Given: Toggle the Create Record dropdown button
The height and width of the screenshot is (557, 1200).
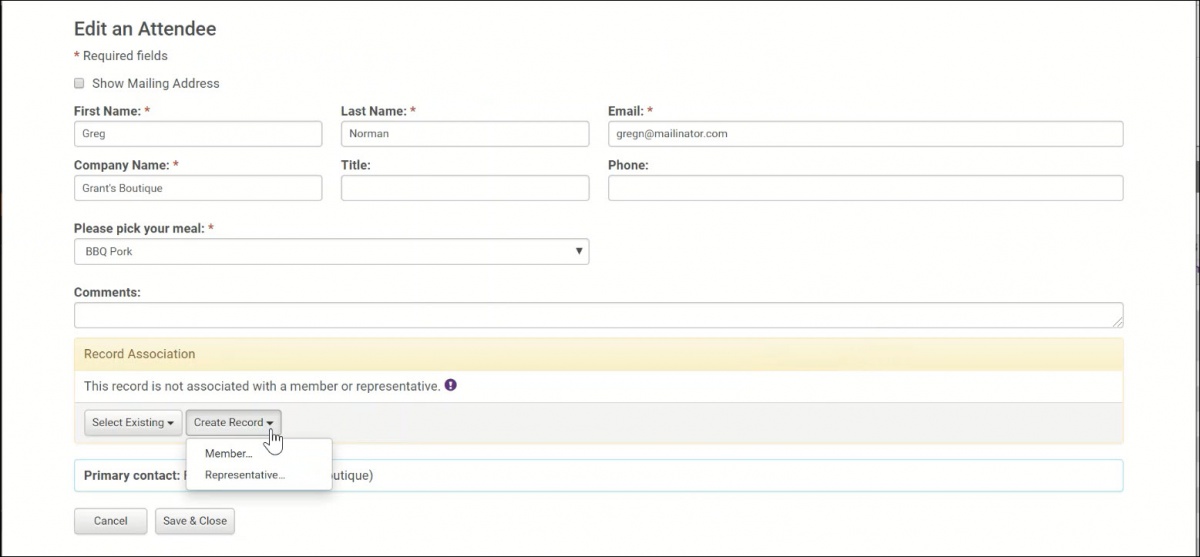Looking at the screenshot, I should click(x=233, y=423).
